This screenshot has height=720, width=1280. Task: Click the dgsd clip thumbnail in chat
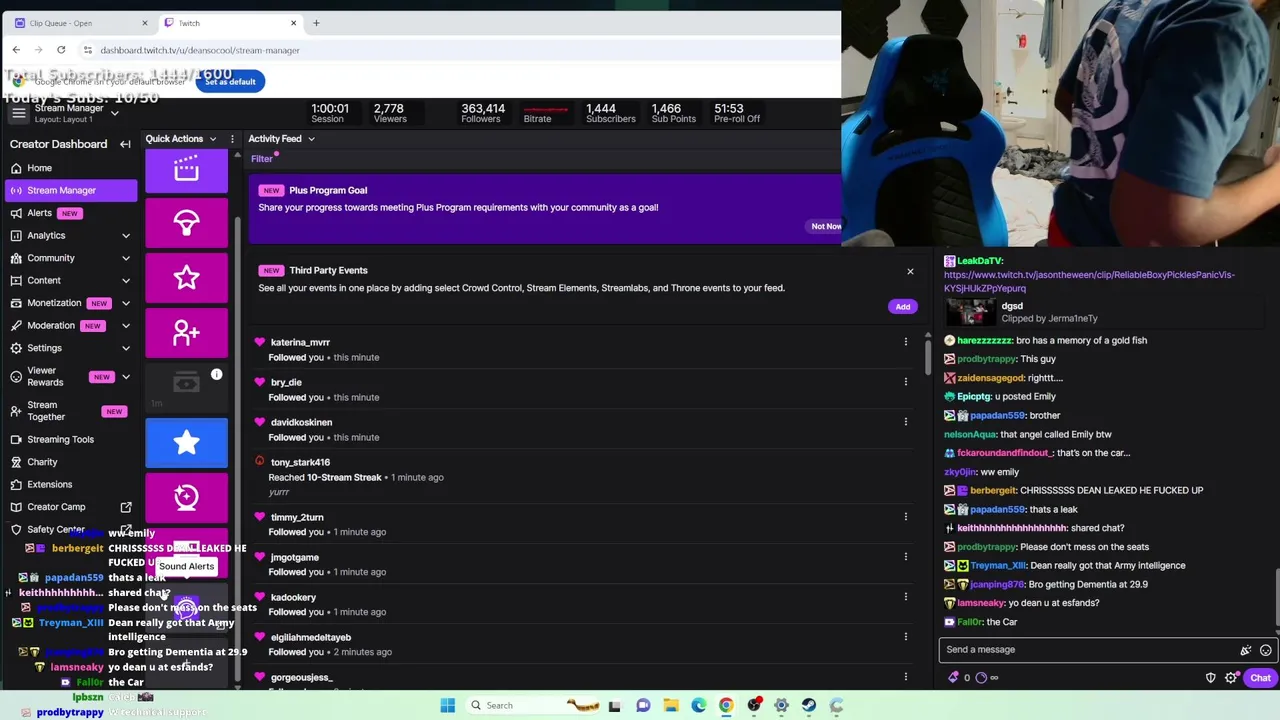(970, 312)
